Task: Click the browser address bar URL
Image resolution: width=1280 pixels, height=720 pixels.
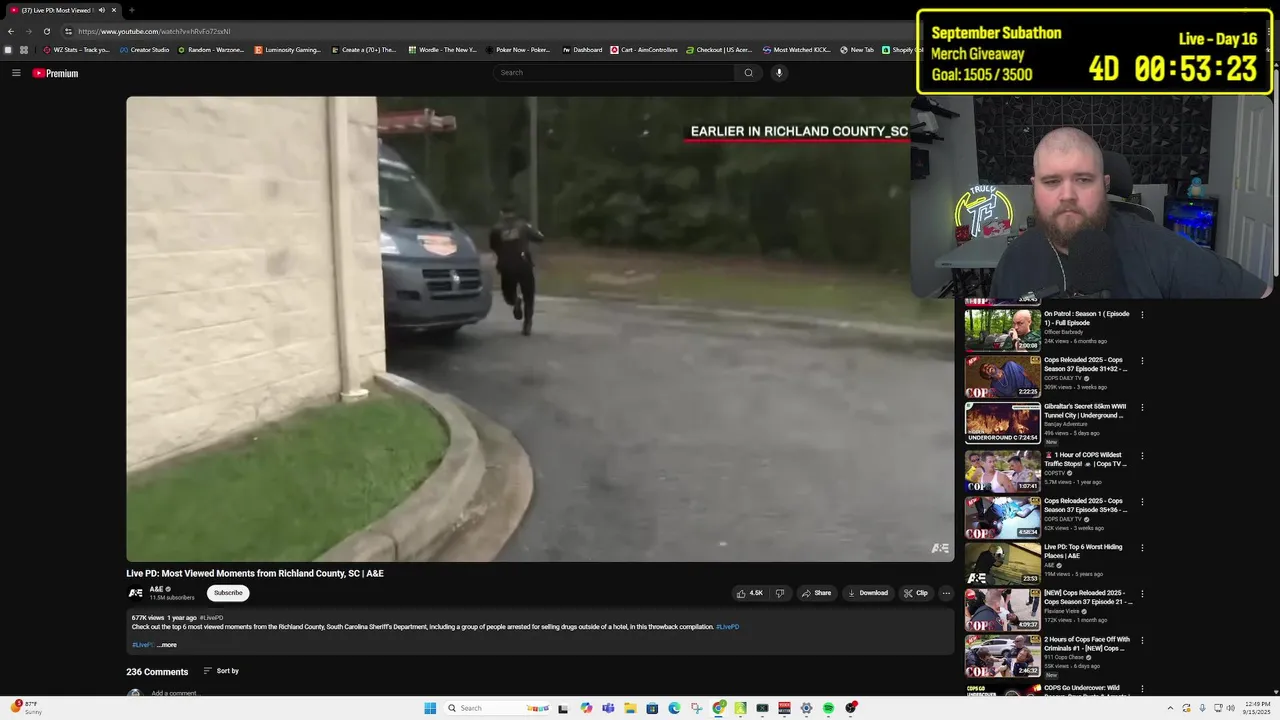Action: tap(154, 31)
